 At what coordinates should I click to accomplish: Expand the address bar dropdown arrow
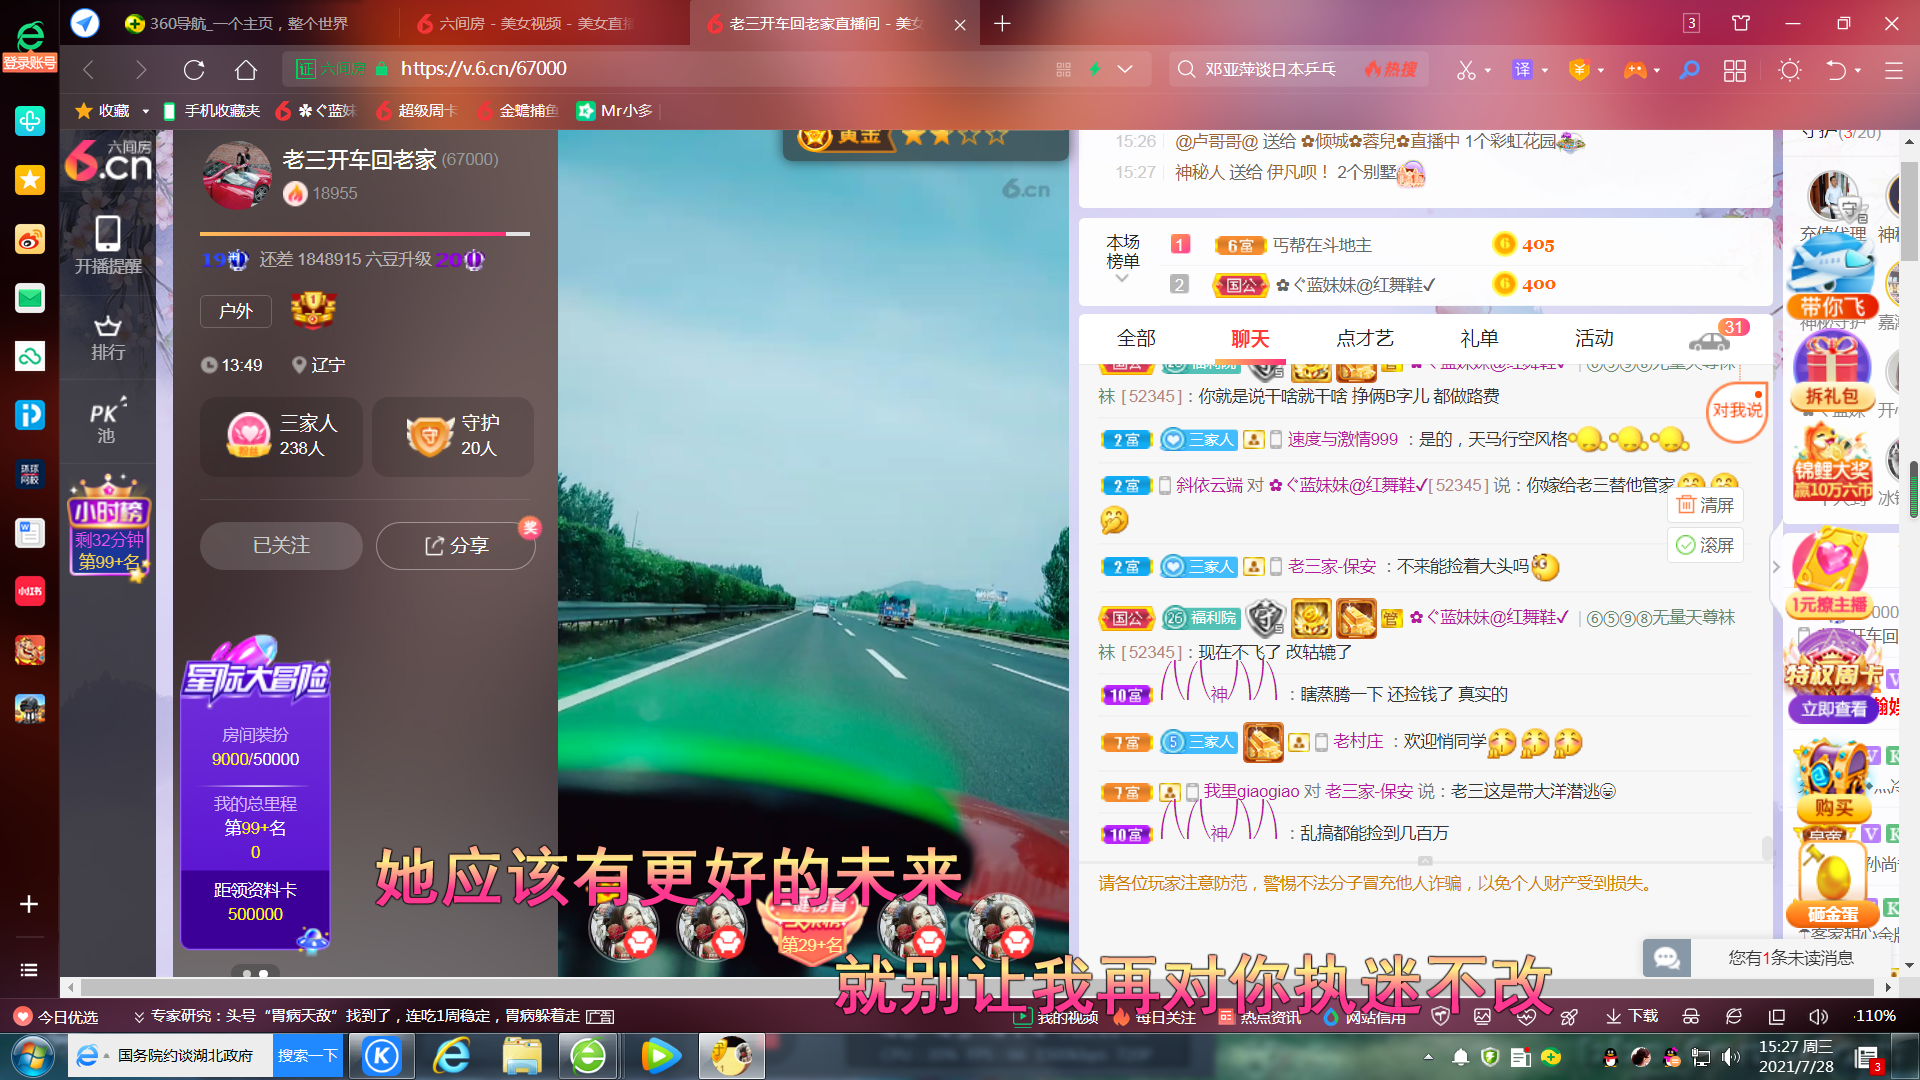(1125, 69)
